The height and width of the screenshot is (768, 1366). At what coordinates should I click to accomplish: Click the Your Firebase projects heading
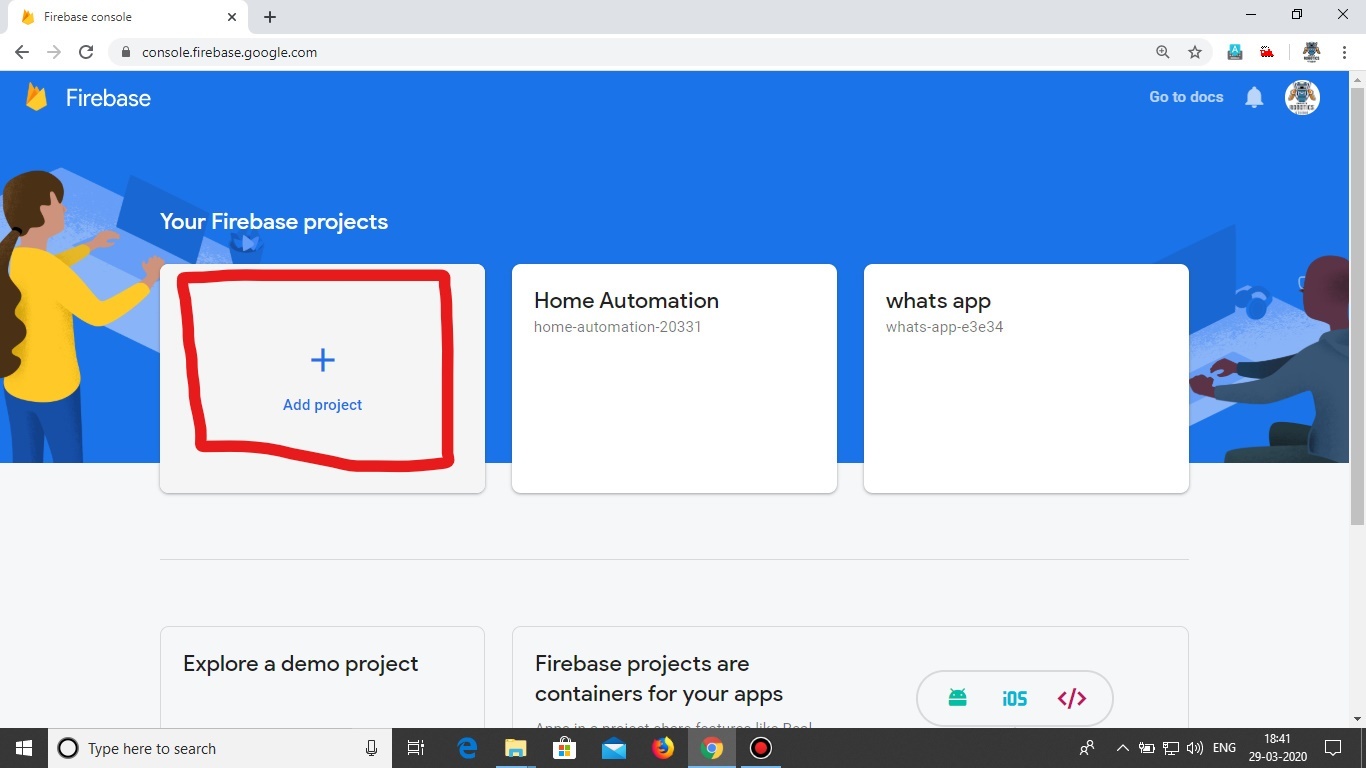[x=274, y=222]
